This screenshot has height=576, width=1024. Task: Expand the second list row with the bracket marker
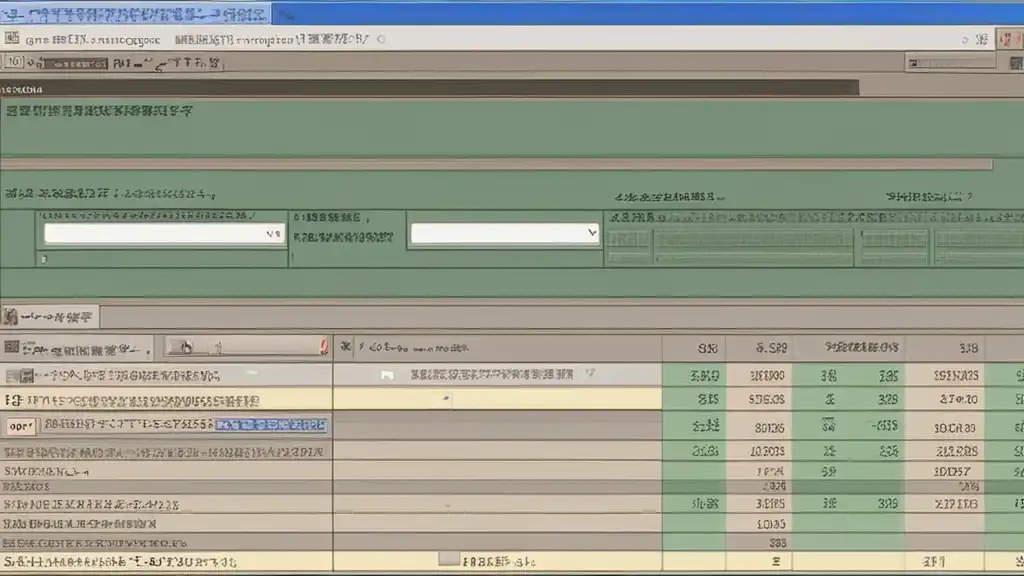pos(11,401)
